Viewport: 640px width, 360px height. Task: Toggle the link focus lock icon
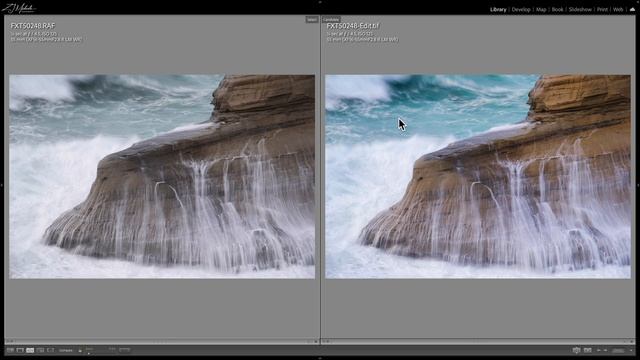[80, 350]
